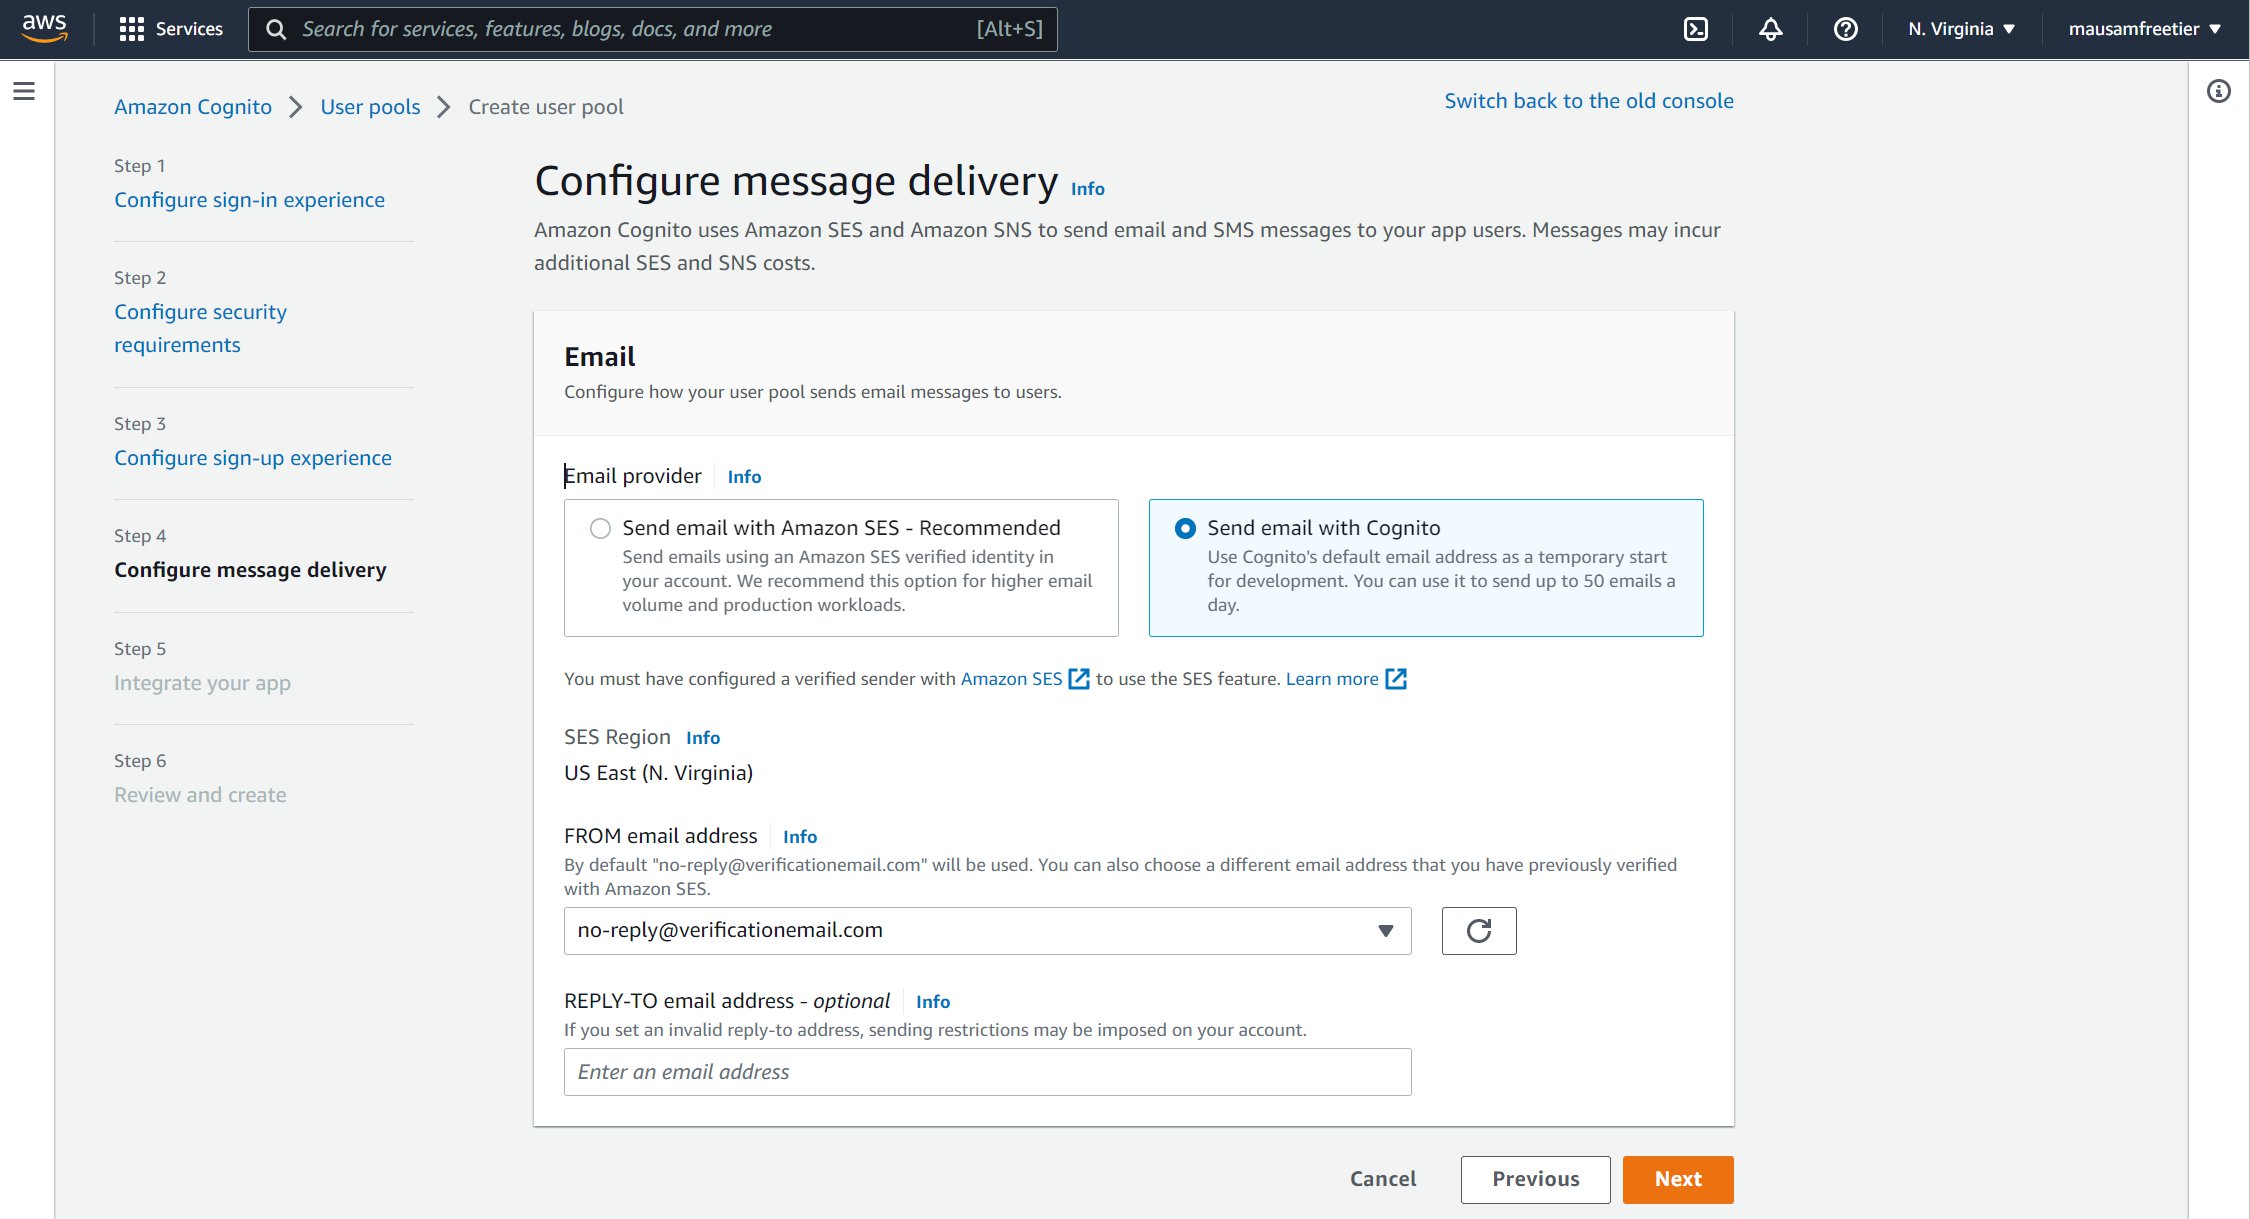Screen dimensions: 2250x1219
Task: Open the FROM email address dropdown
Action: pos(987,931)
